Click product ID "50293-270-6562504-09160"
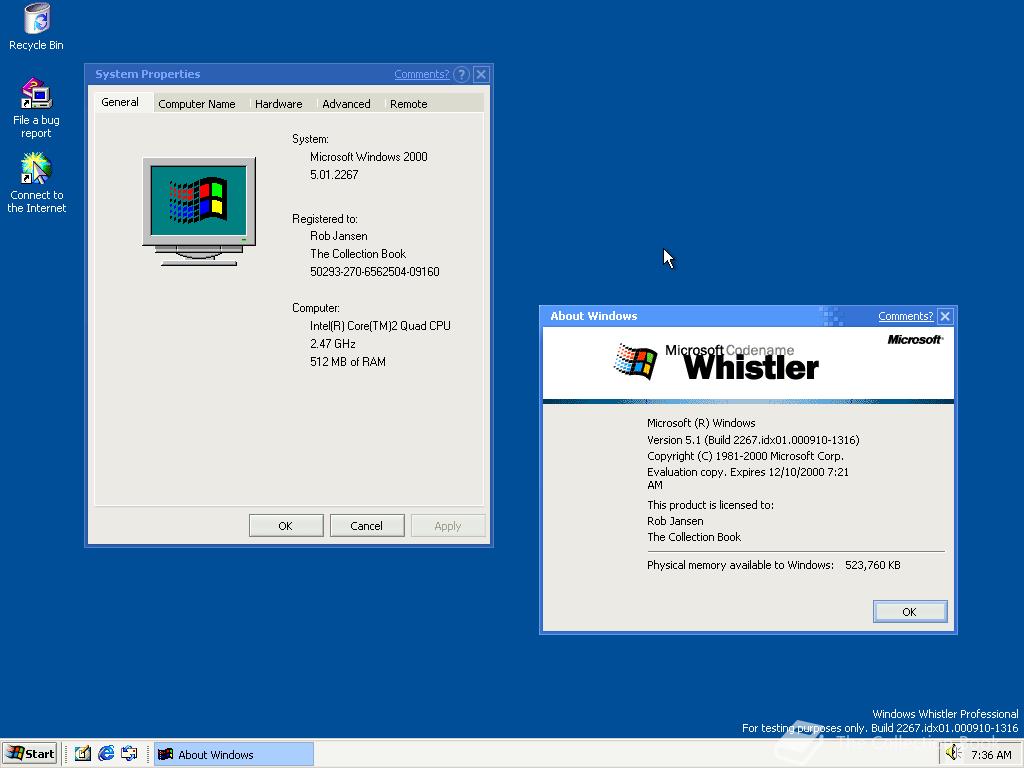This screenshot has width=1024, height=768. tap(375, 272)
